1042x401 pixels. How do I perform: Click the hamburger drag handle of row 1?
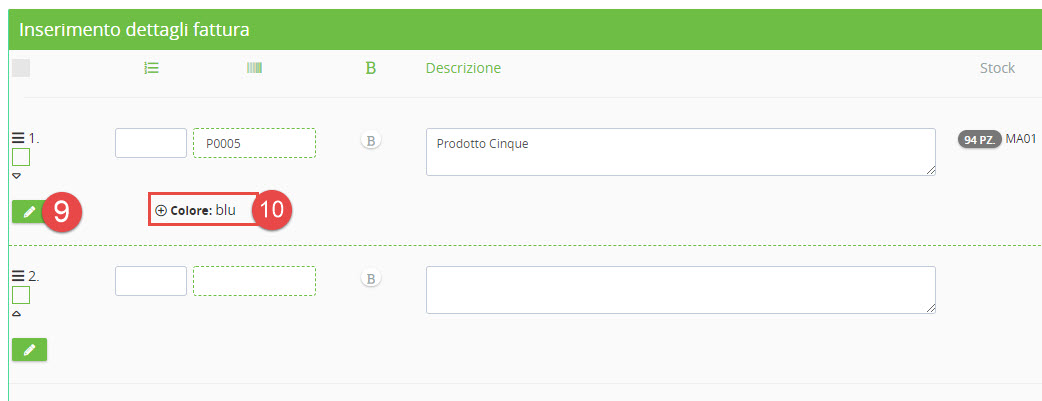(17, 138)
